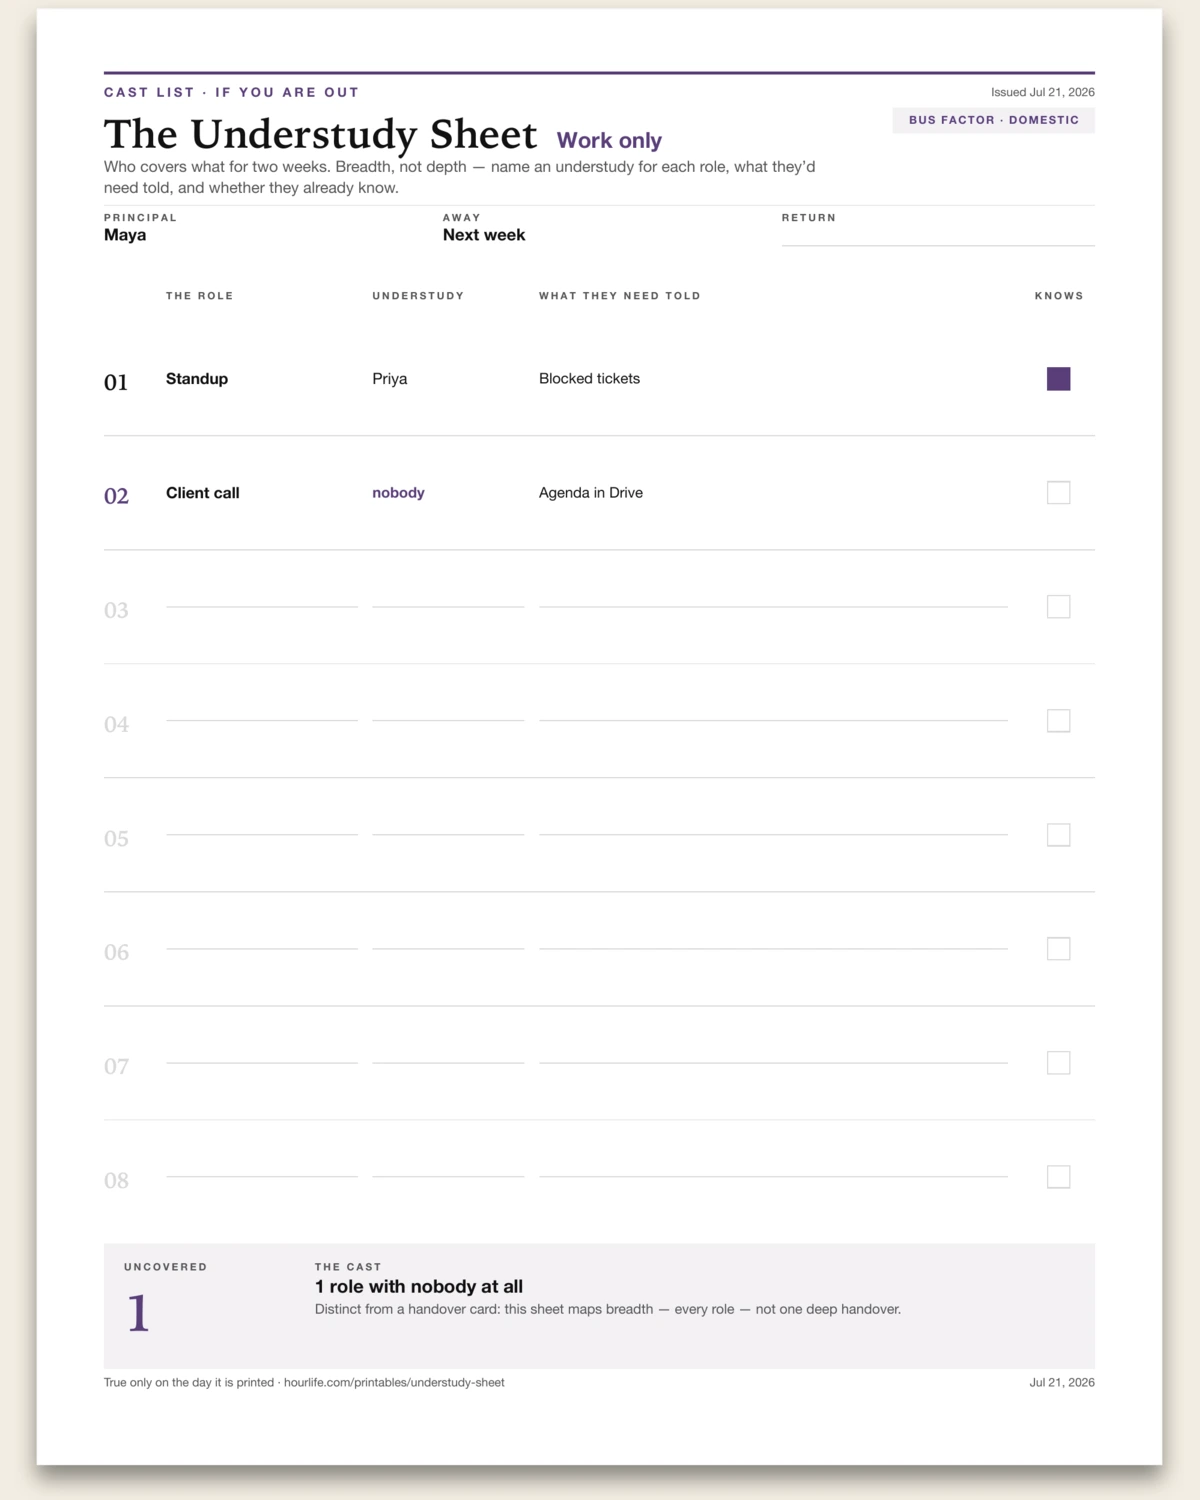Viewport: 1200px width, 1500px height.
Task: Tick the Knows checkbox in row 05
Action: pos(1058,835)
